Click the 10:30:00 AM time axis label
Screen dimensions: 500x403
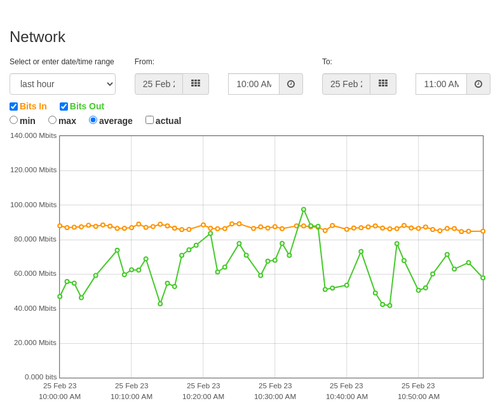point(275,397)
